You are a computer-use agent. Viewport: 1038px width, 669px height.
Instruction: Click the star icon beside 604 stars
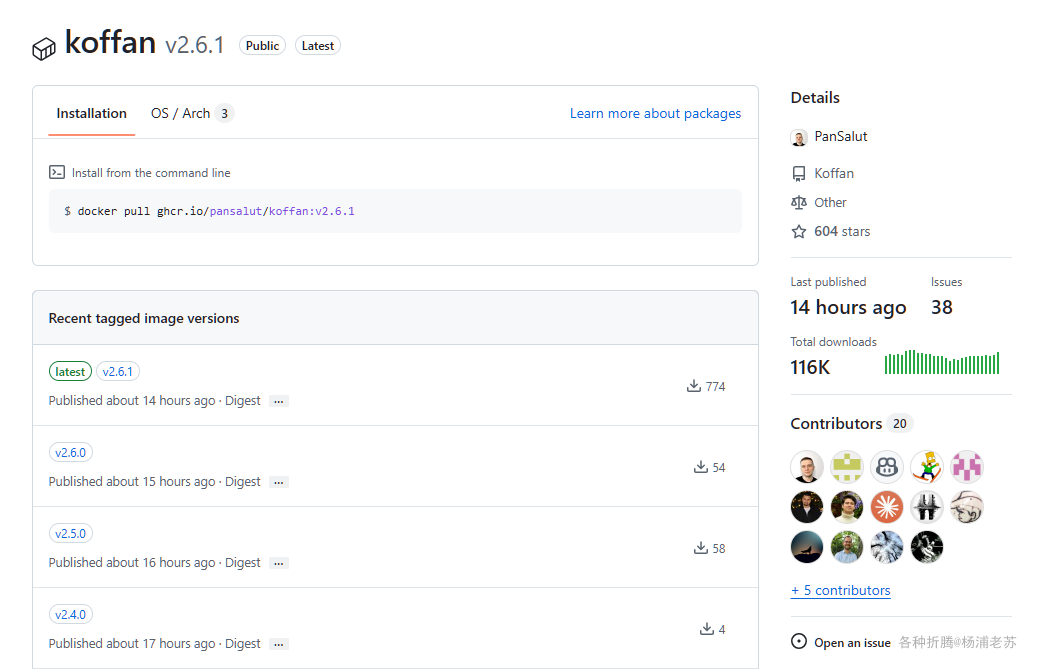pyautogui.click(x=799, y=232)
